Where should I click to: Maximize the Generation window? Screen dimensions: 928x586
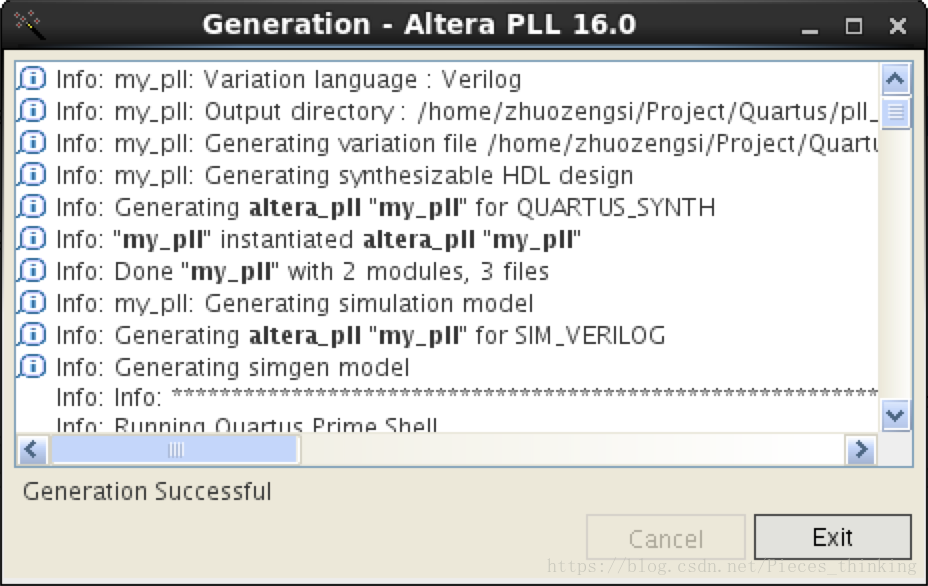pyautogui.click(x=853, y=26)
